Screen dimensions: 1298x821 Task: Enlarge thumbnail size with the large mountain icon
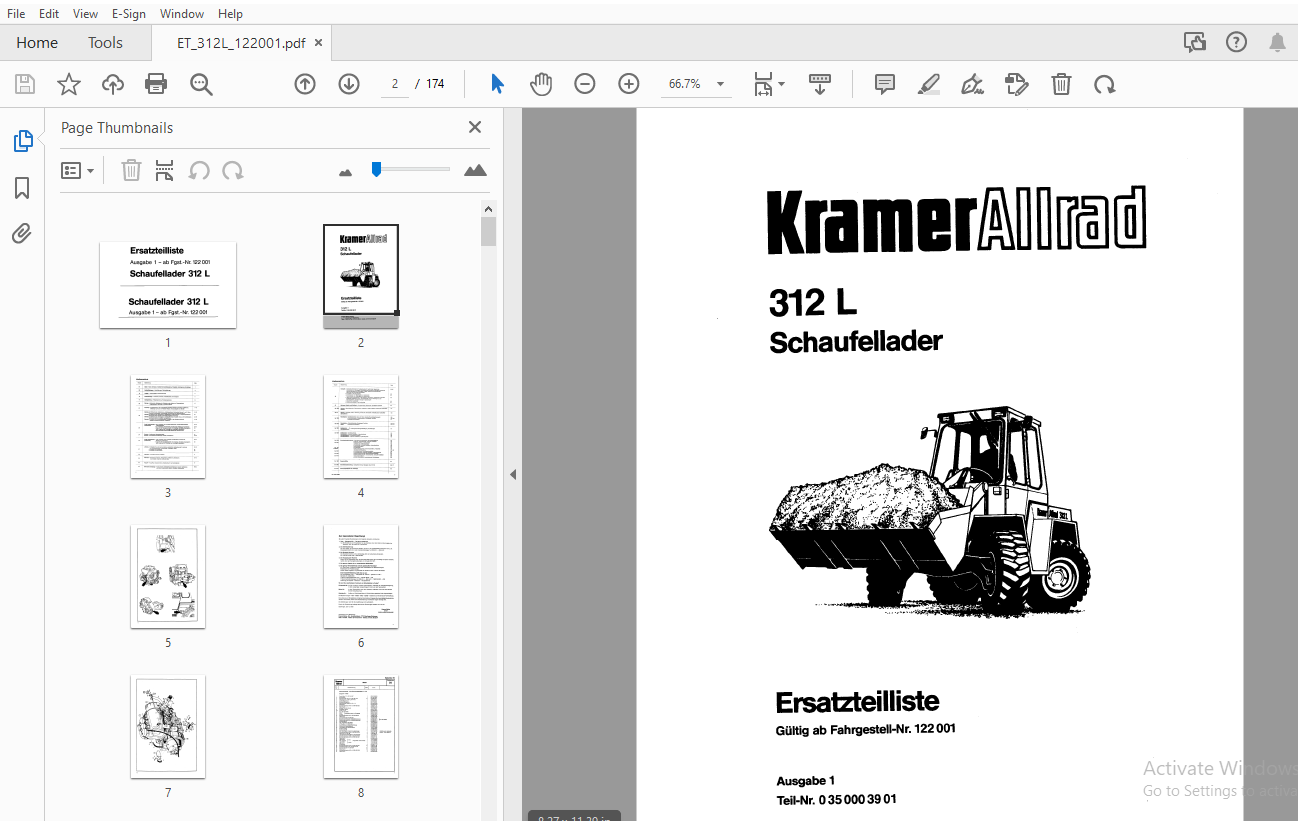(x=476, y=170)
